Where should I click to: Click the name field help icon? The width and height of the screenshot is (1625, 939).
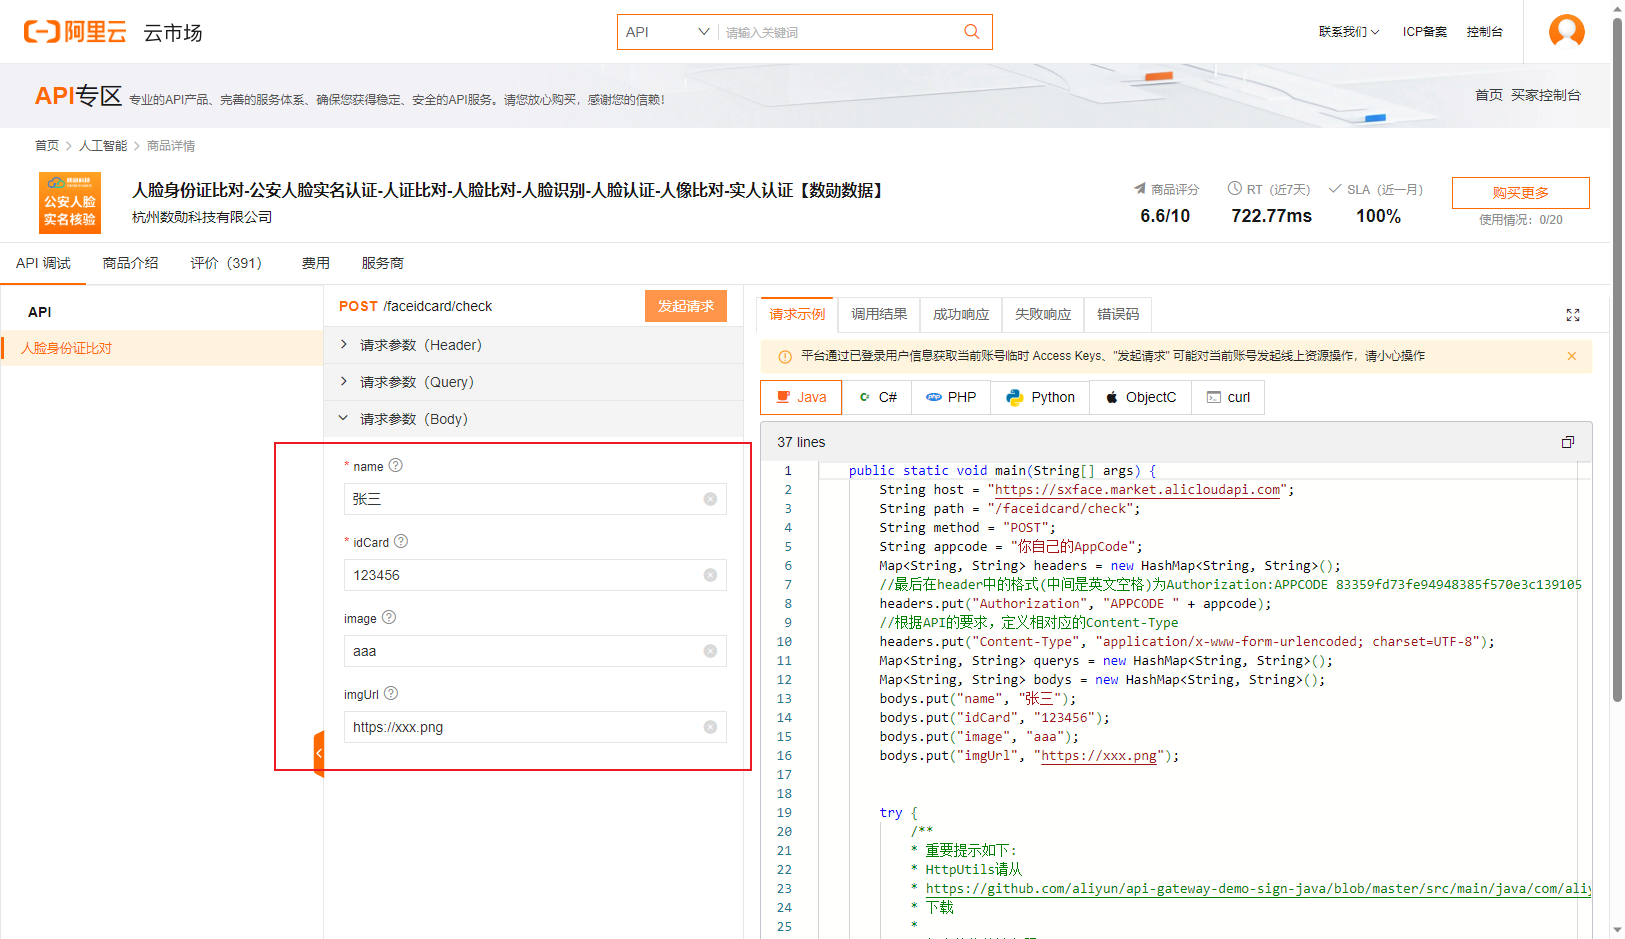(x=395, y=465)
